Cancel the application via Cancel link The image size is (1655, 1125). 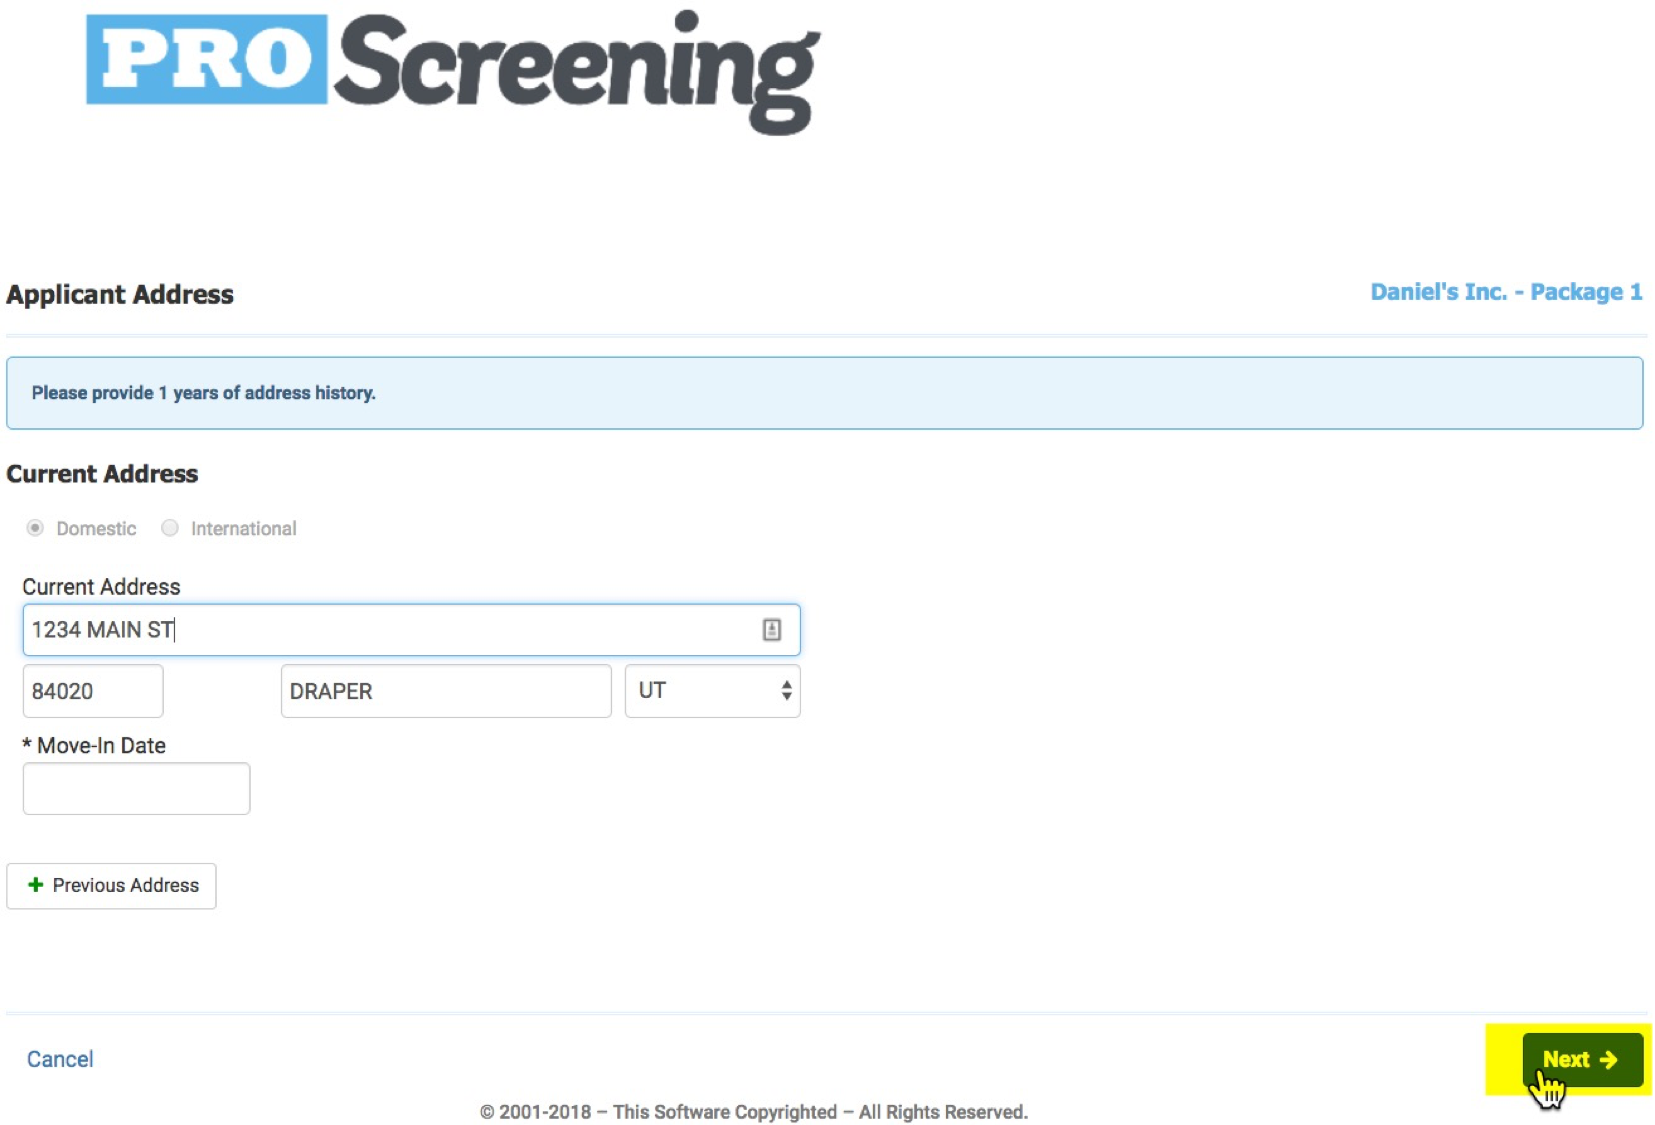60,1059
